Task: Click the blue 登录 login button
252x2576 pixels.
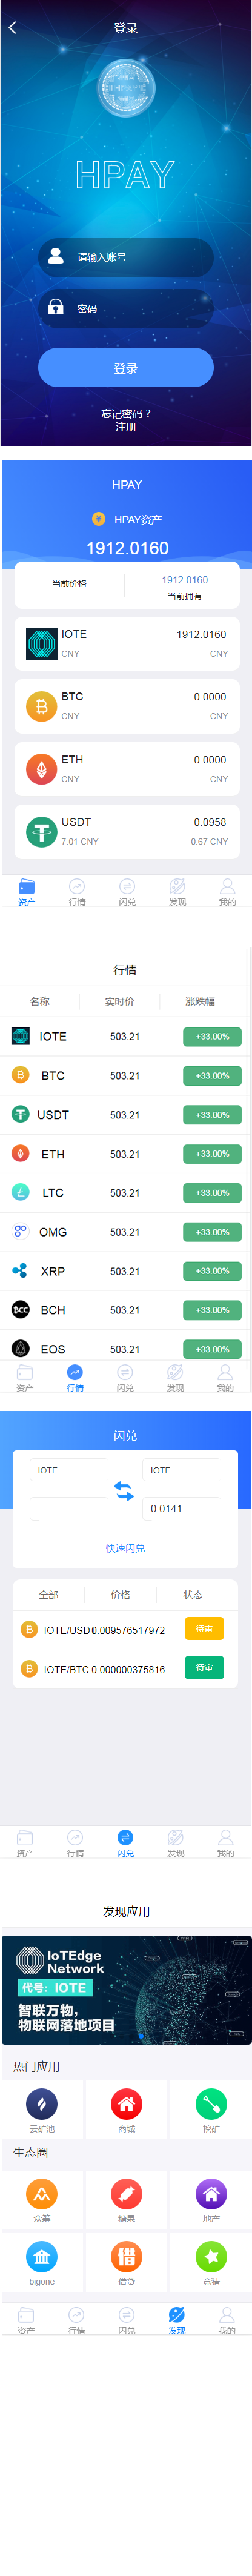Action: [126, 368]
